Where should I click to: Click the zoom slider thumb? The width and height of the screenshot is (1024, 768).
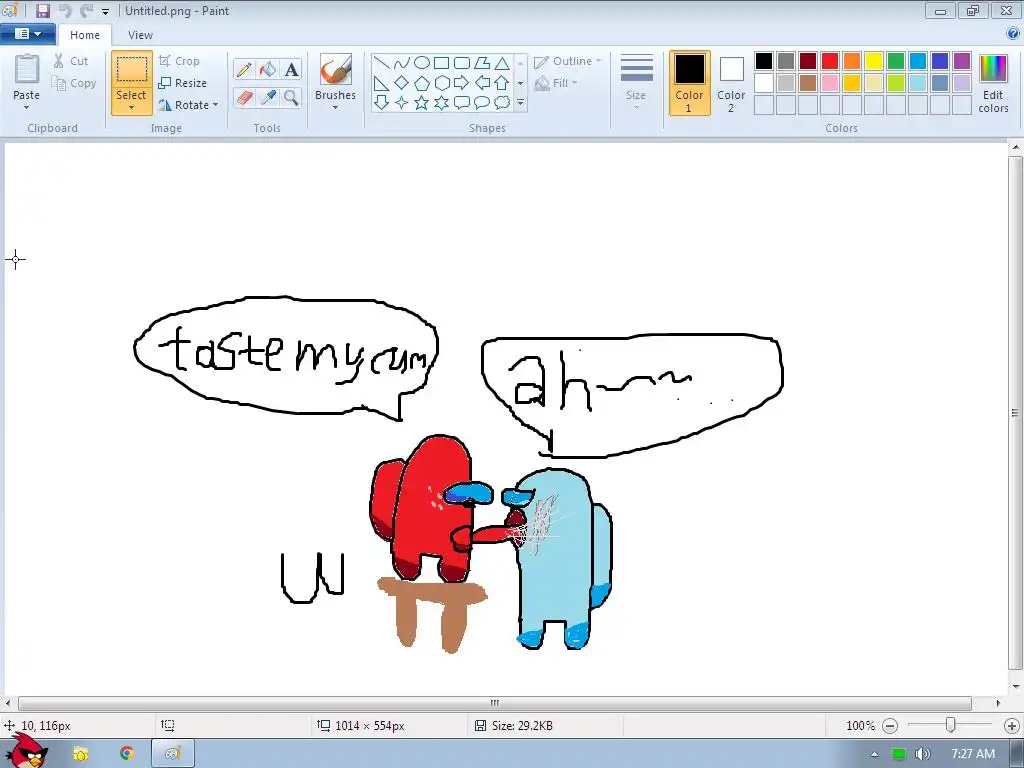click(951, 725)
